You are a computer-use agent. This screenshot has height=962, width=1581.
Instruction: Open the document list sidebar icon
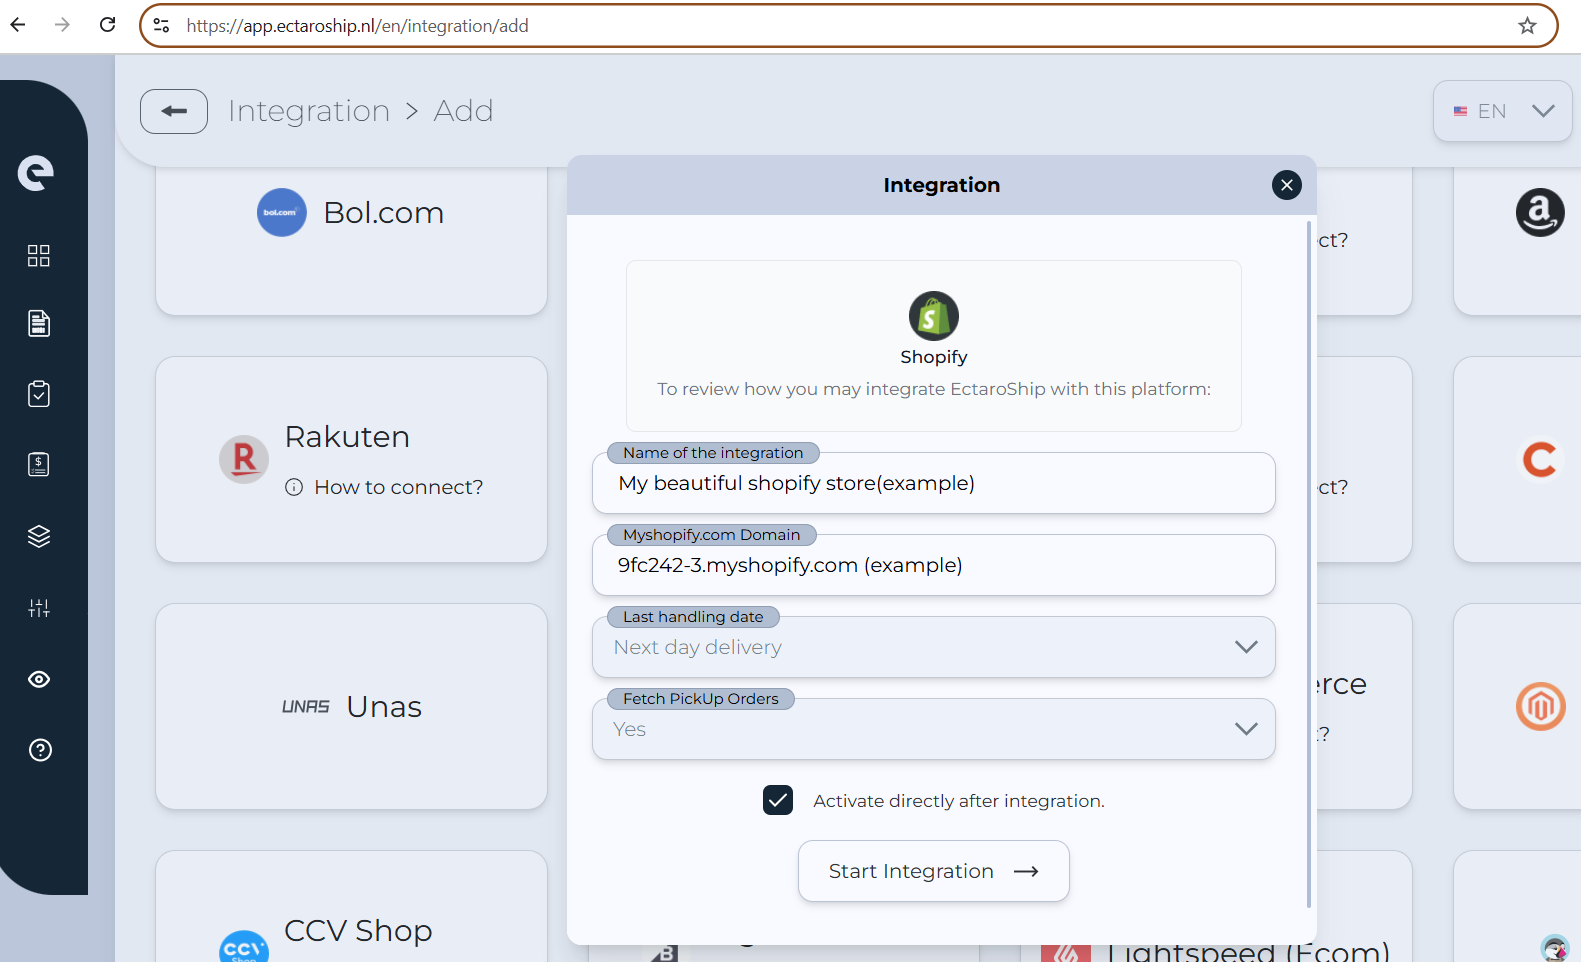tap(39, 324)
